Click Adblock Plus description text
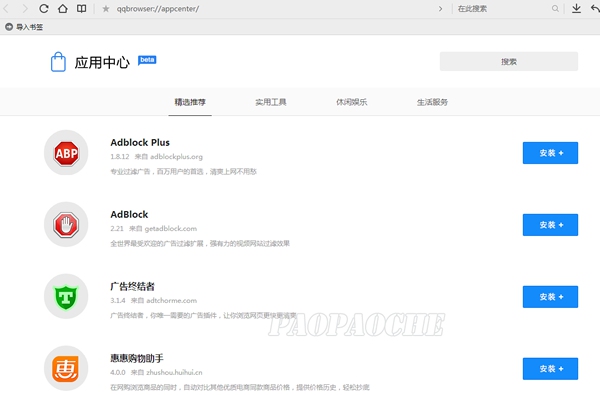The height and width of the screenshot is (395, 600). coord(183,171)
